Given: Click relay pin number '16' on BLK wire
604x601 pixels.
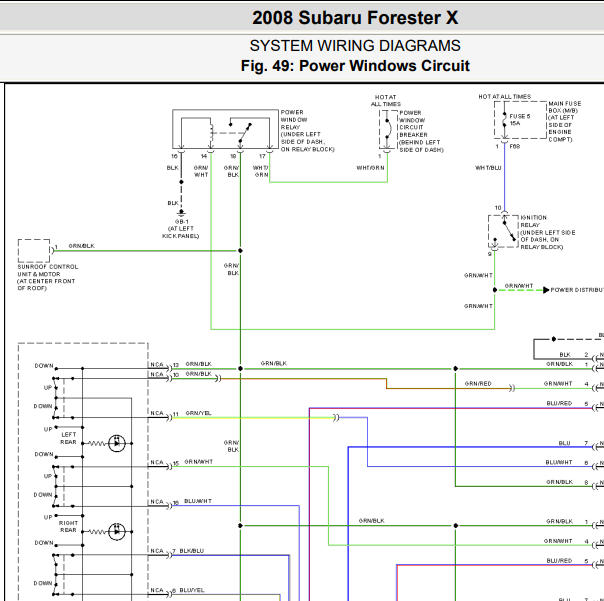Looking at the screenshot, I should pos(174,156).
